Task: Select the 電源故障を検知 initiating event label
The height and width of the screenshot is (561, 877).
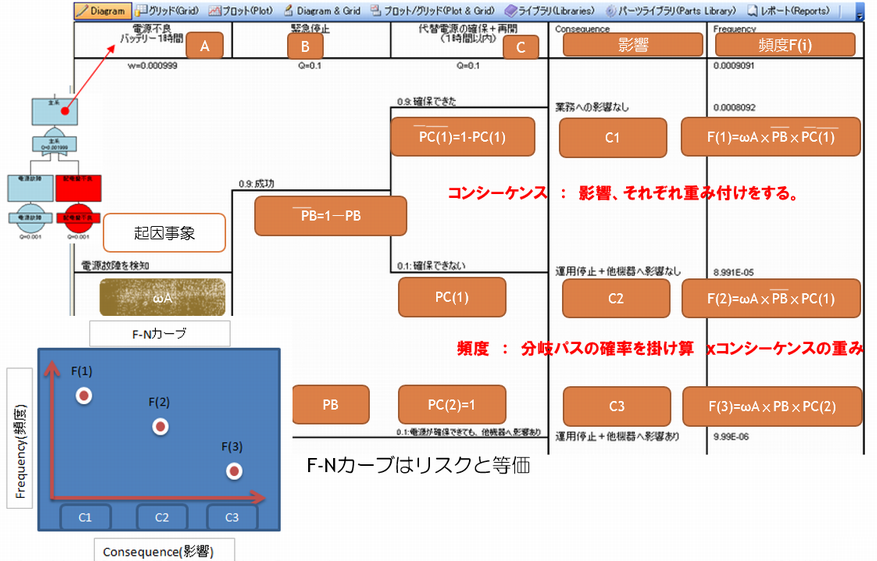Action: pos(115,266)
